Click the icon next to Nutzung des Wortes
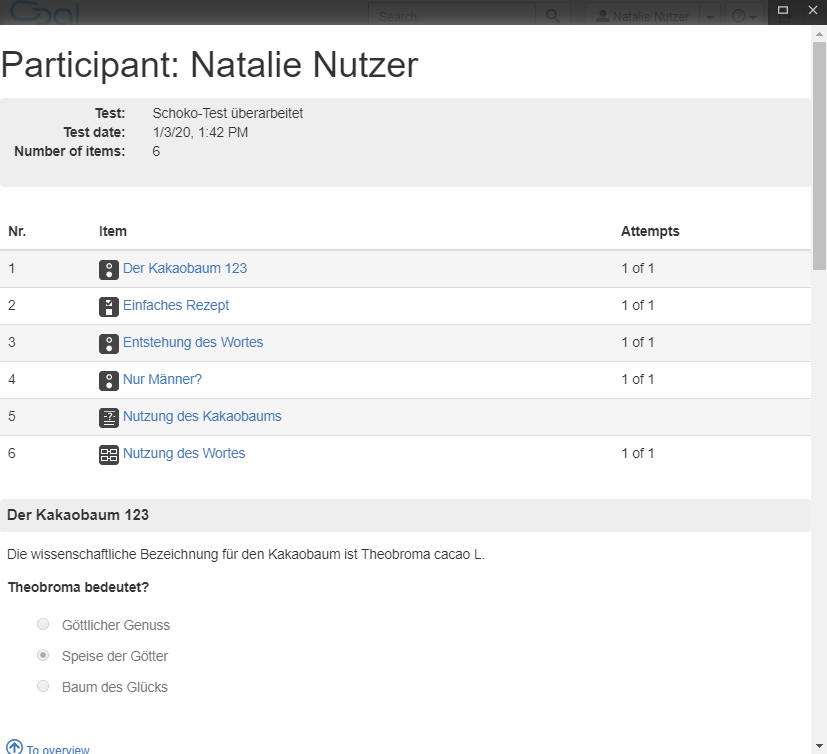 [109, 454]
